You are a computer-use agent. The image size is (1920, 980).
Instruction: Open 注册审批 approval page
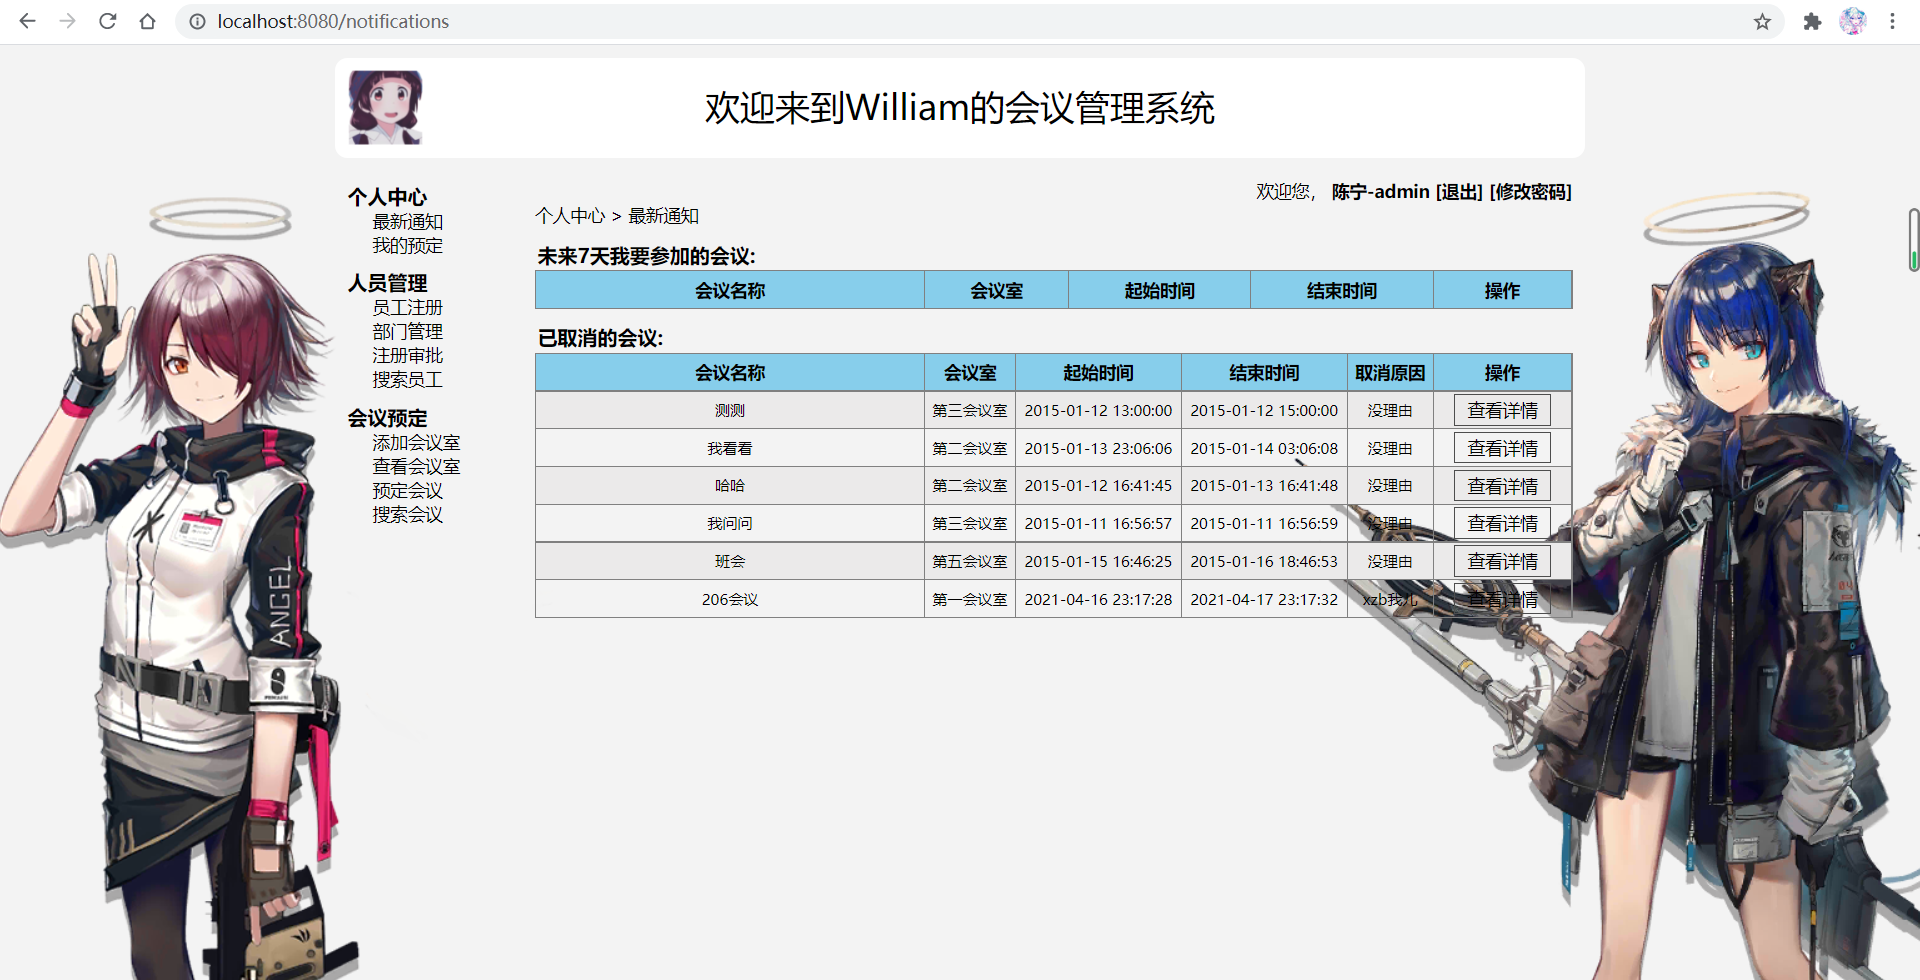pyautogui.click(x=407, y=355)
